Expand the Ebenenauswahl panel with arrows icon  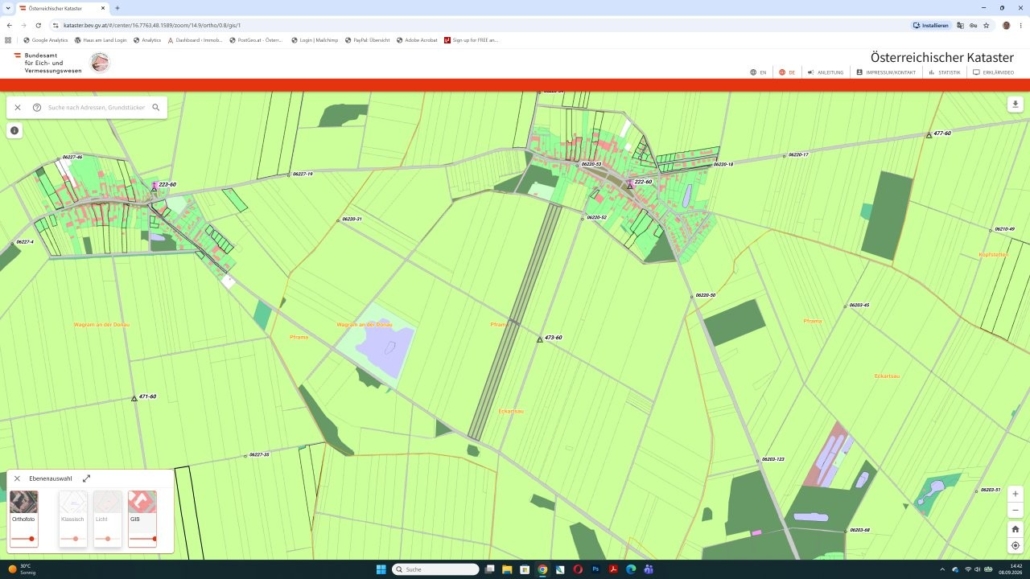(86, 478)
